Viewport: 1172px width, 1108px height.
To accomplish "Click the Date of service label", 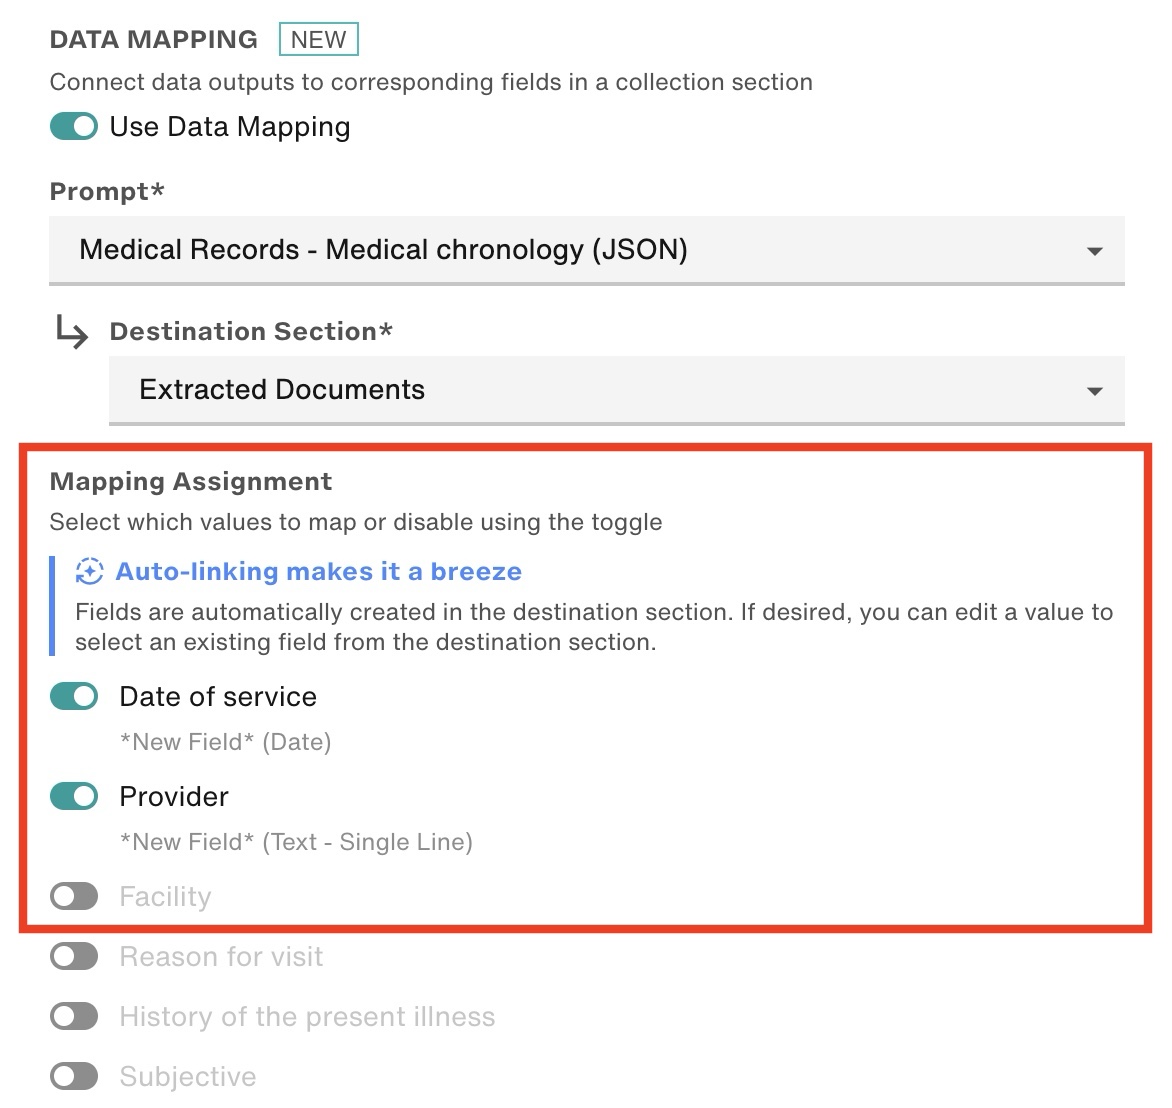I will (x=218, y=697).
